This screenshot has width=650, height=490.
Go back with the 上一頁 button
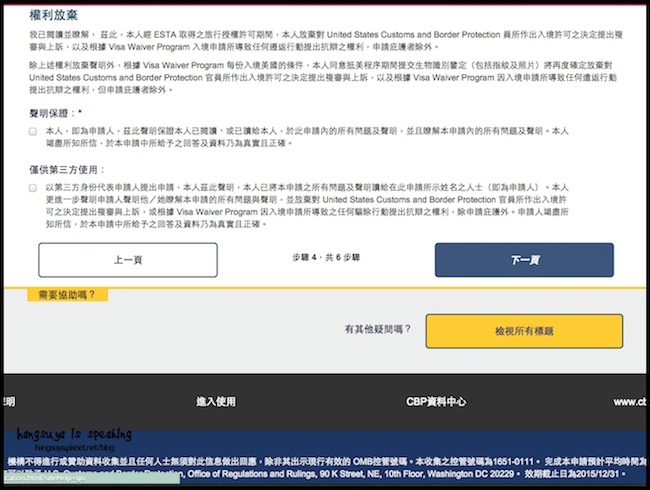[128, 260]
